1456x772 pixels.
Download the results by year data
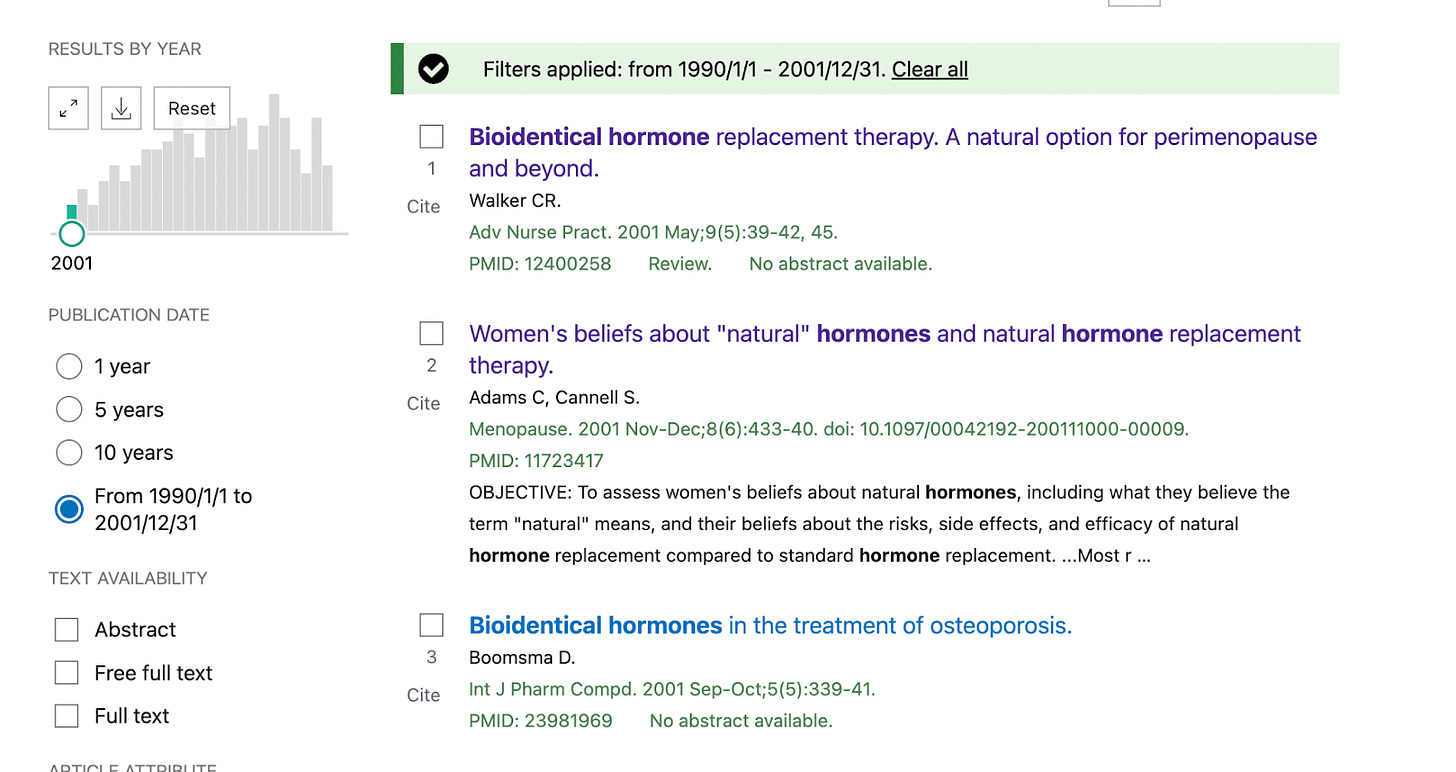point(121,109)
